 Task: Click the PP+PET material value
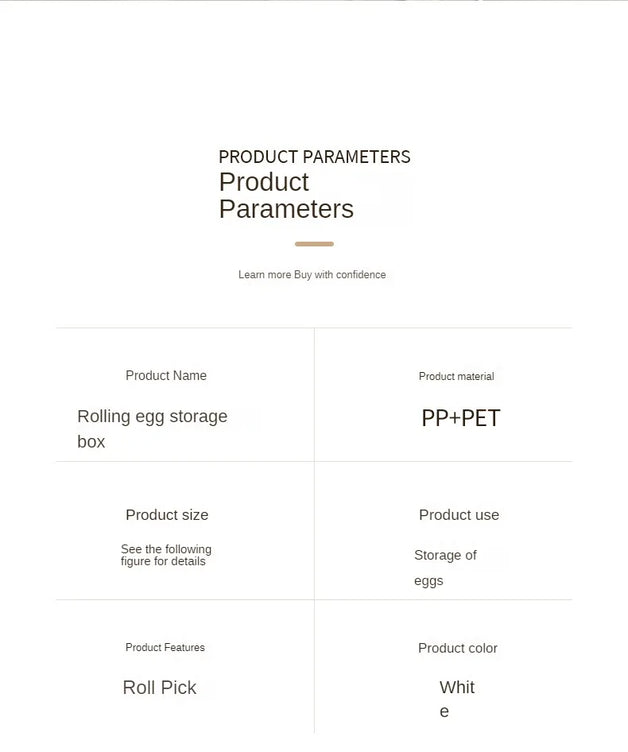coord(461,418)
